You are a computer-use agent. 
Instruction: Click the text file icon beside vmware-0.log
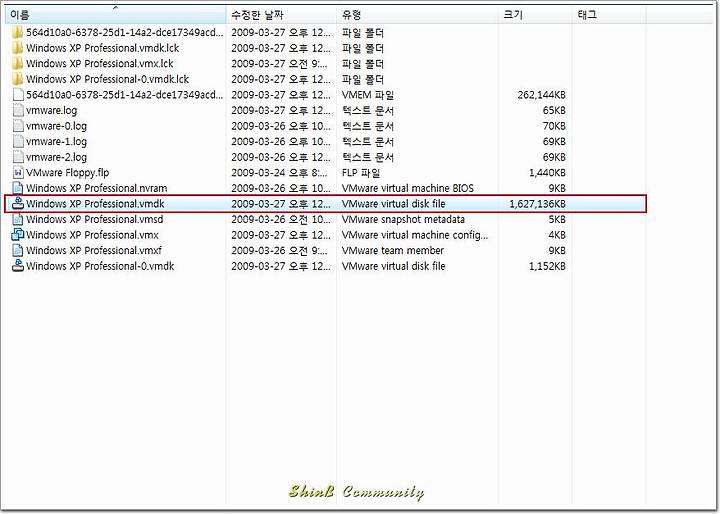click(x=18, y=126)
